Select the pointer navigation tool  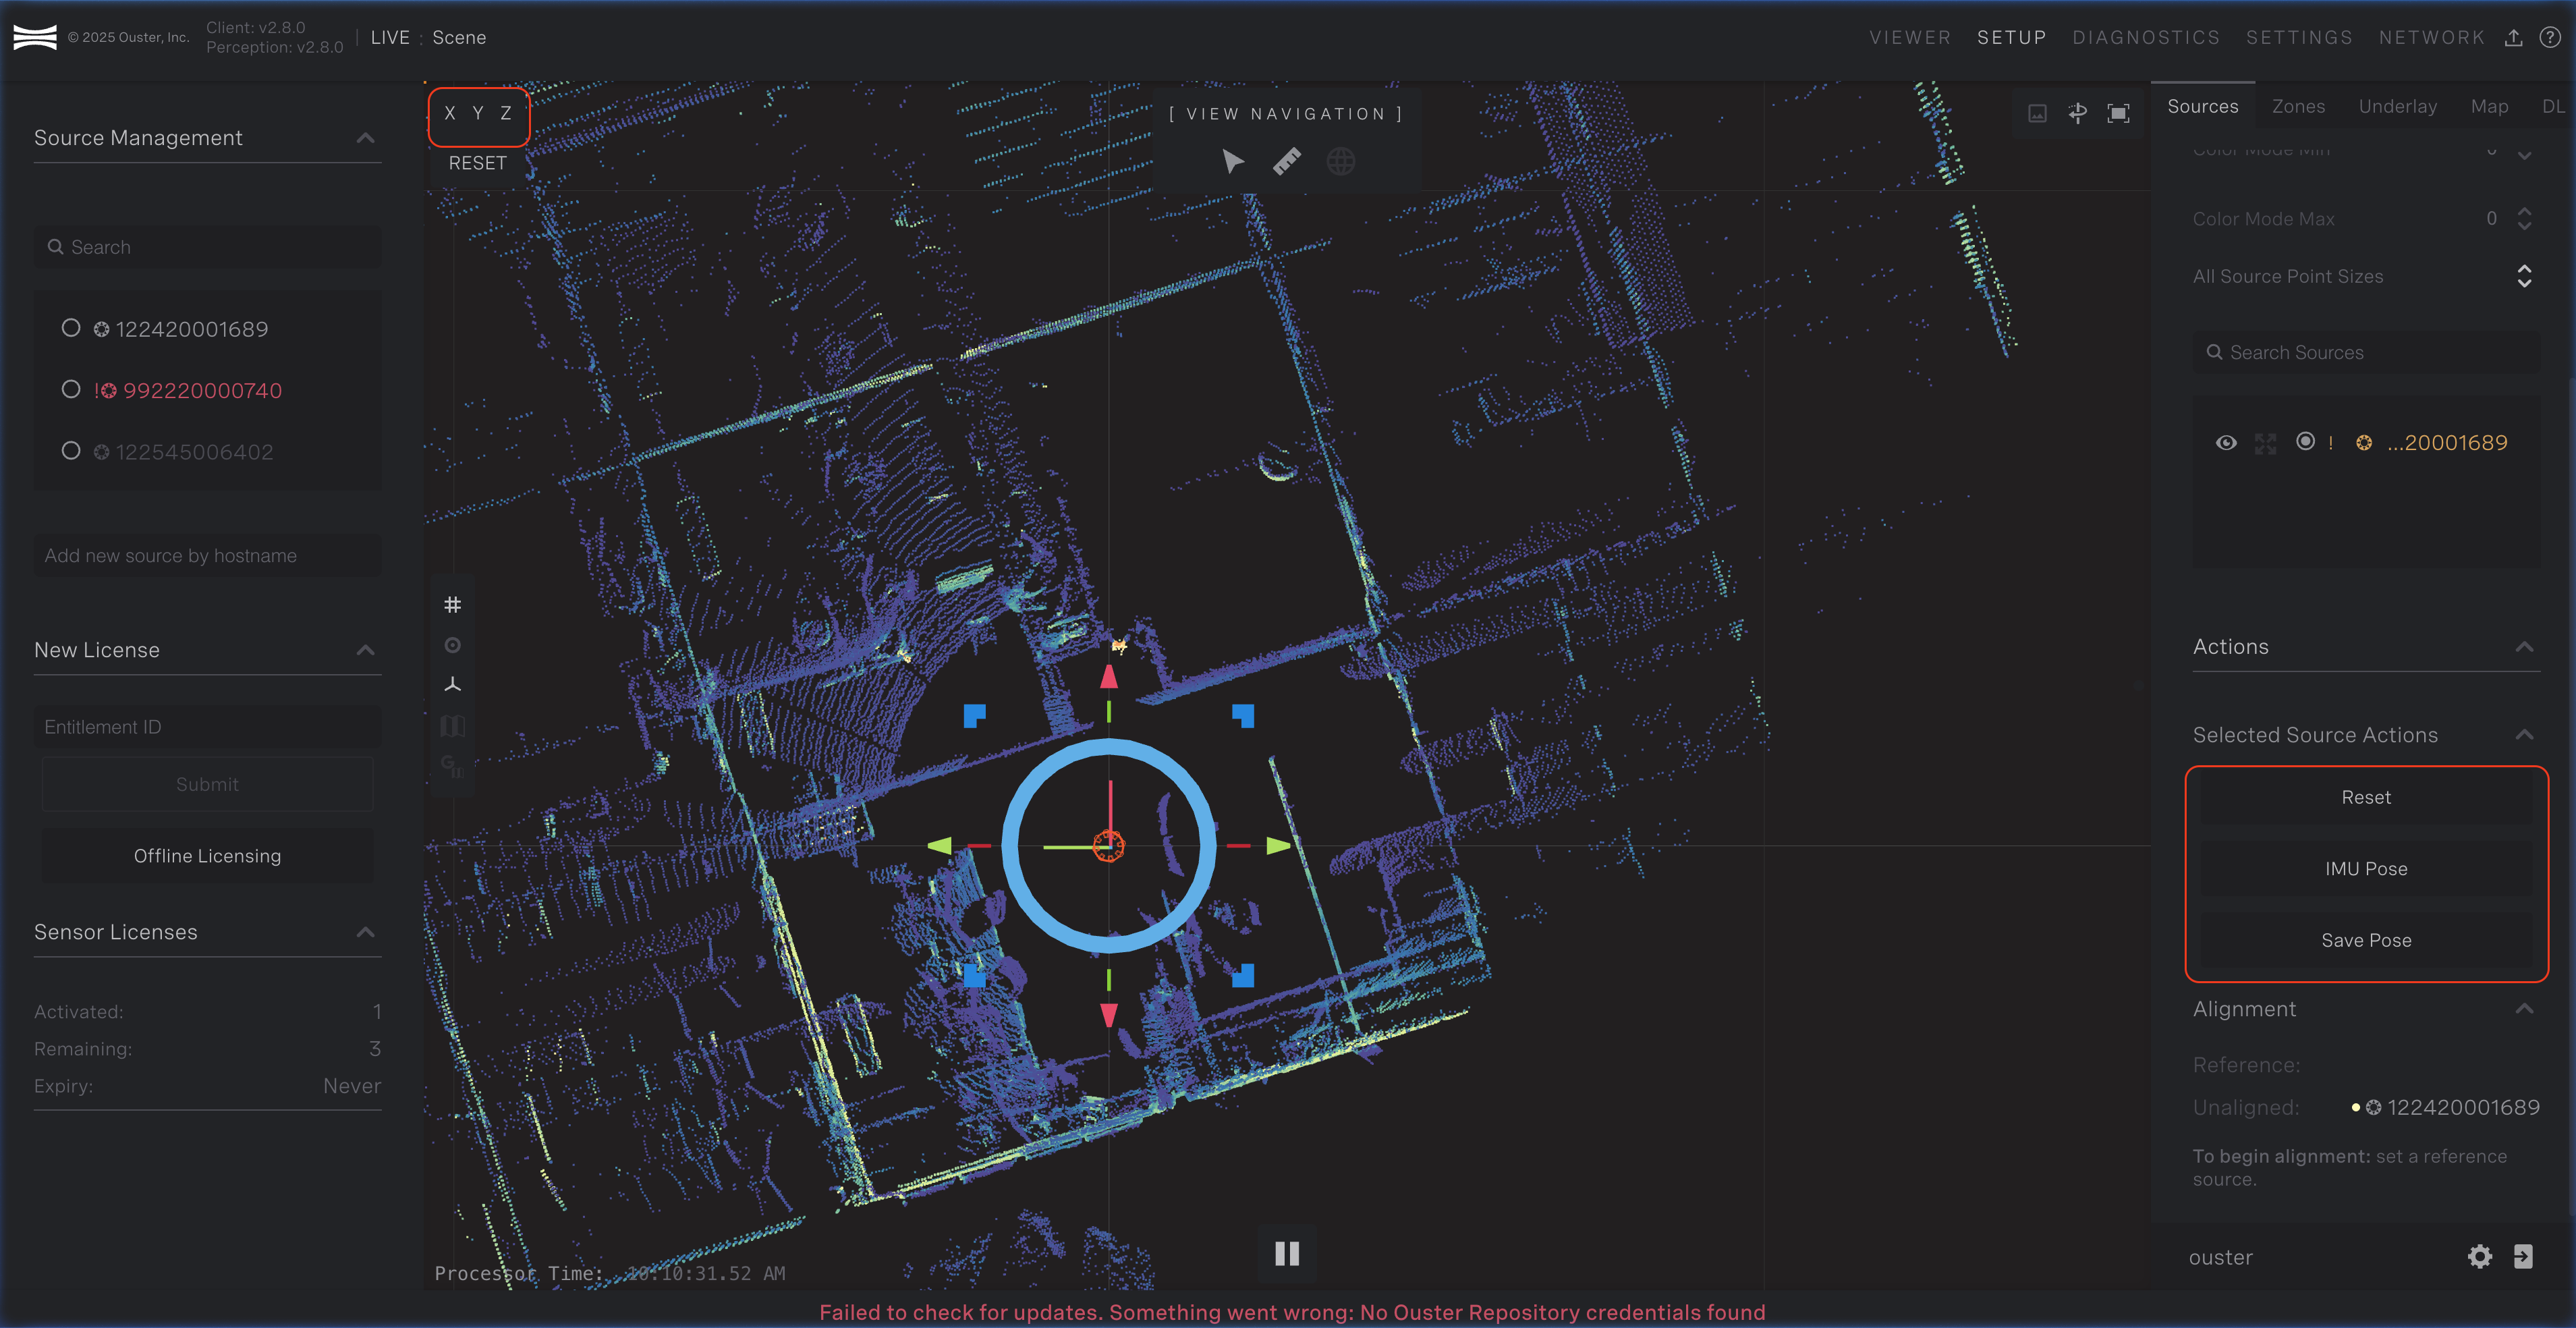coord(1232,161)
